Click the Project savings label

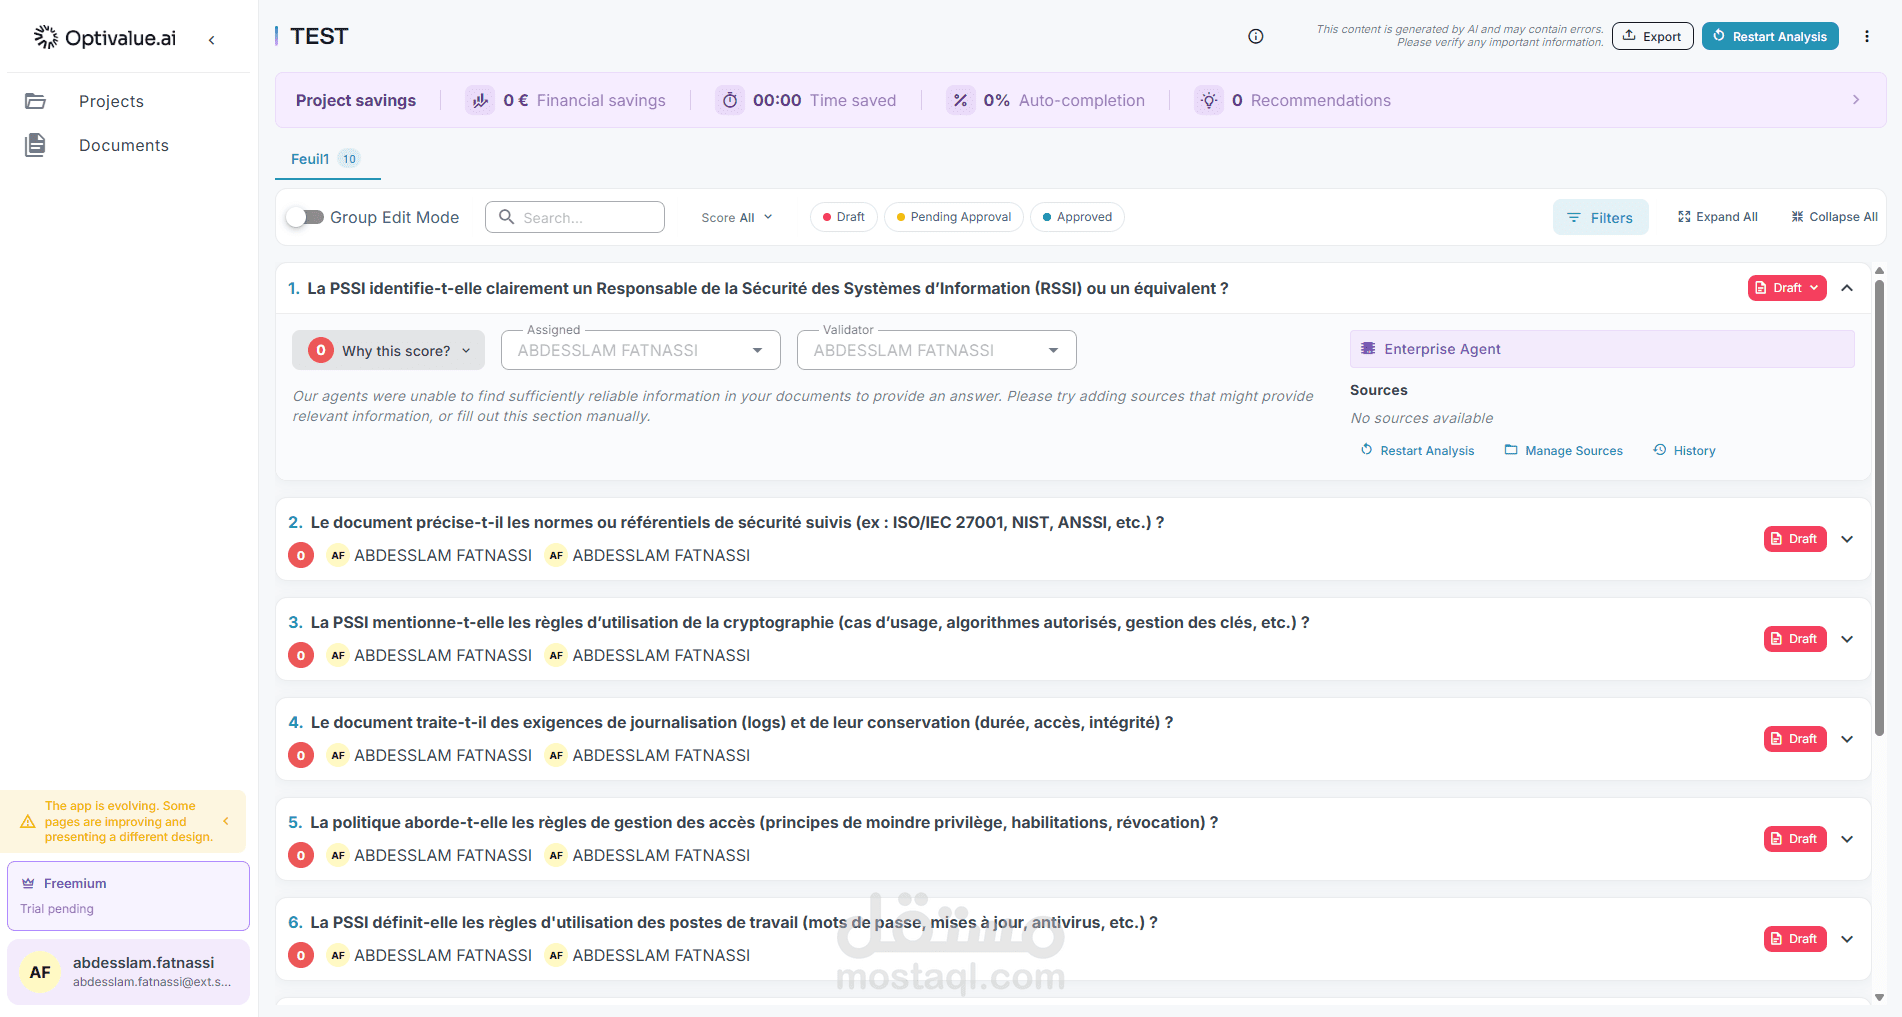[x=356, y=100]
